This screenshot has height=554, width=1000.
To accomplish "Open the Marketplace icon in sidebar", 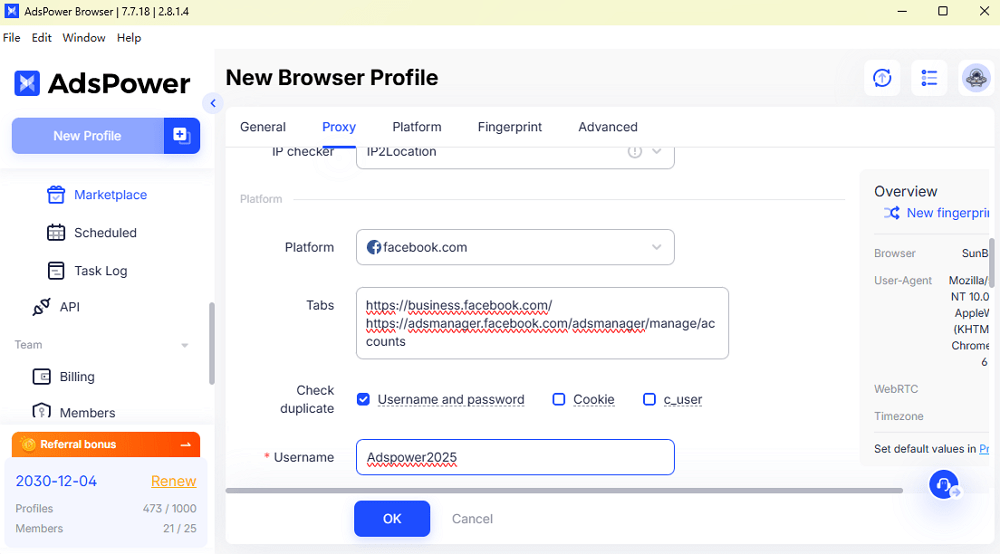I will 56,194.
